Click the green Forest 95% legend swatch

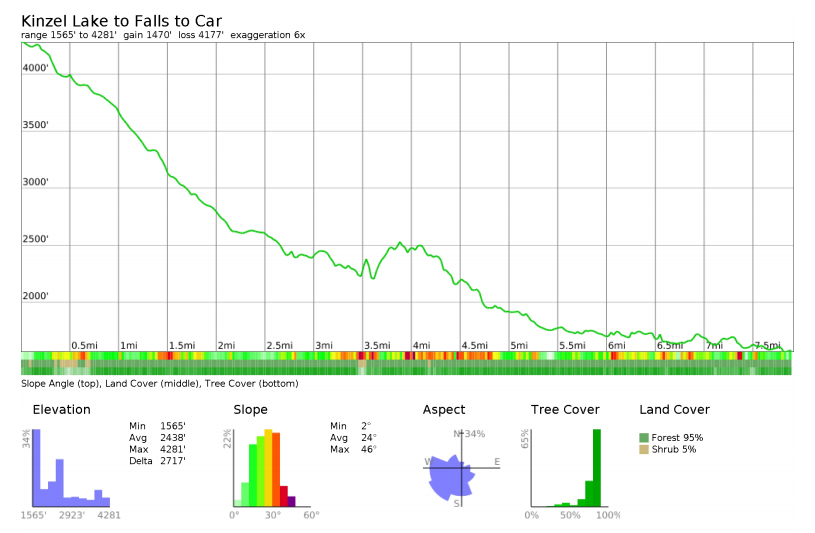(x=644, y=438)
